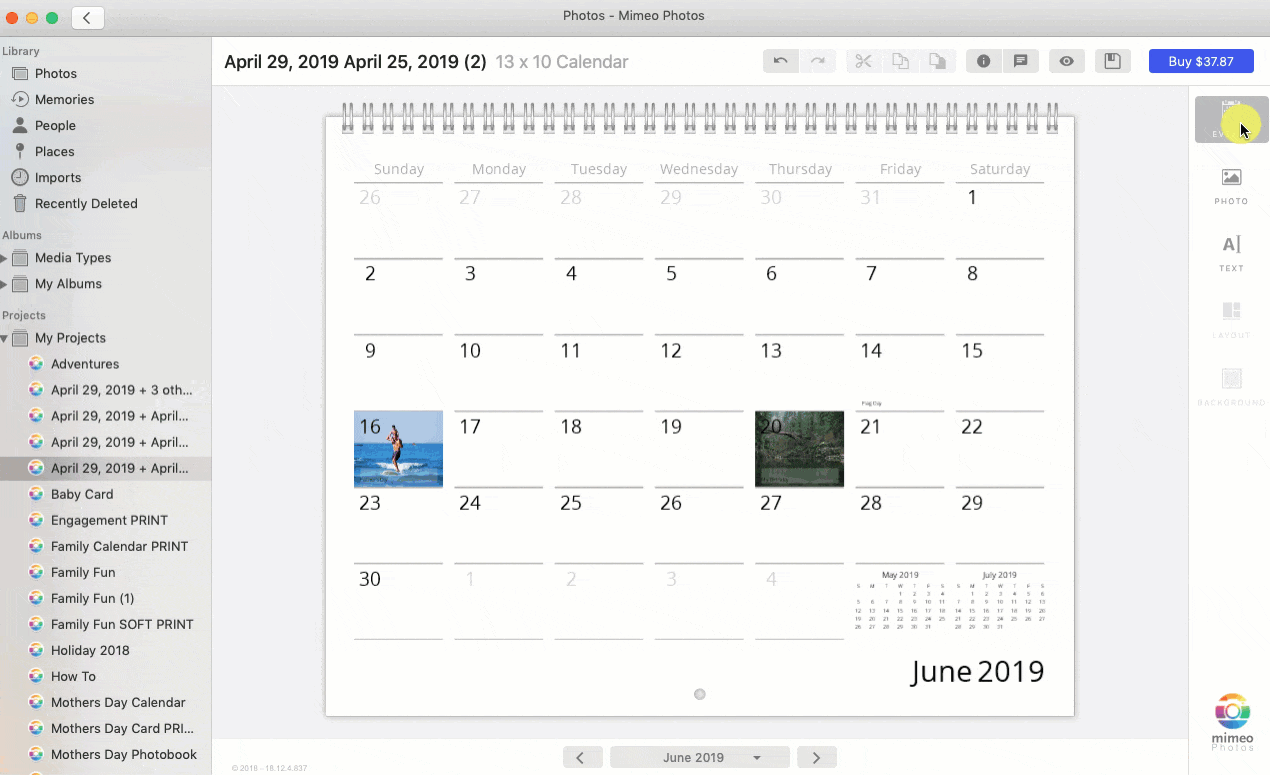Click the page position indicator dot

coord(699,694)
